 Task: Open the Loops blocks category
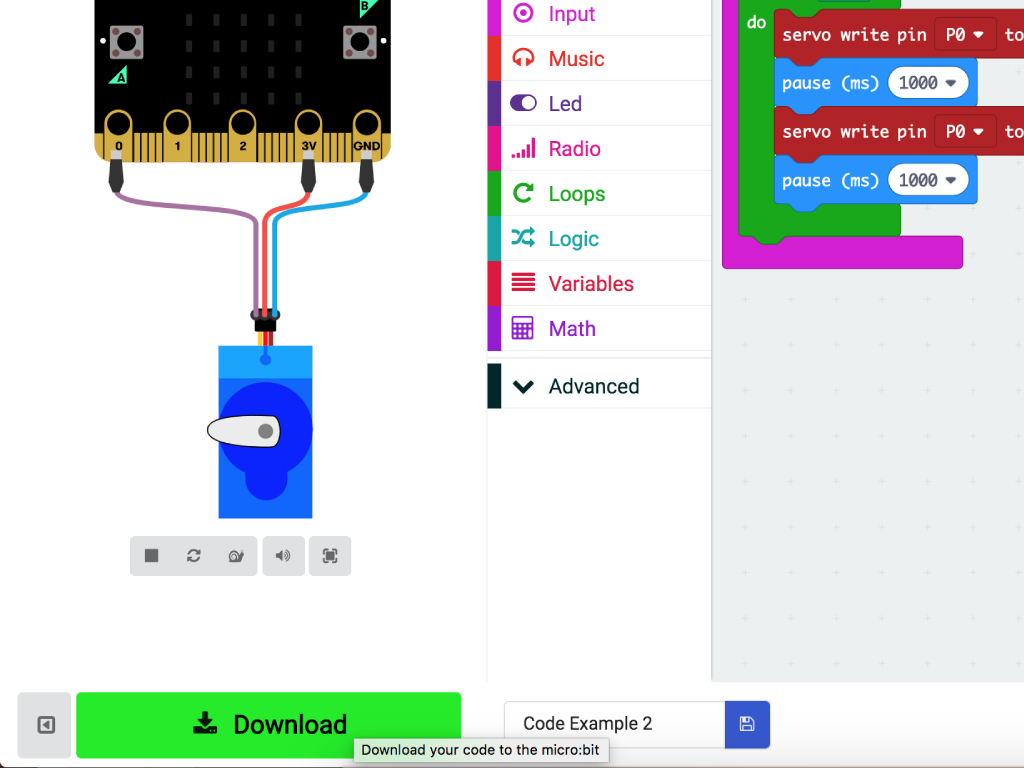[600, 194]
